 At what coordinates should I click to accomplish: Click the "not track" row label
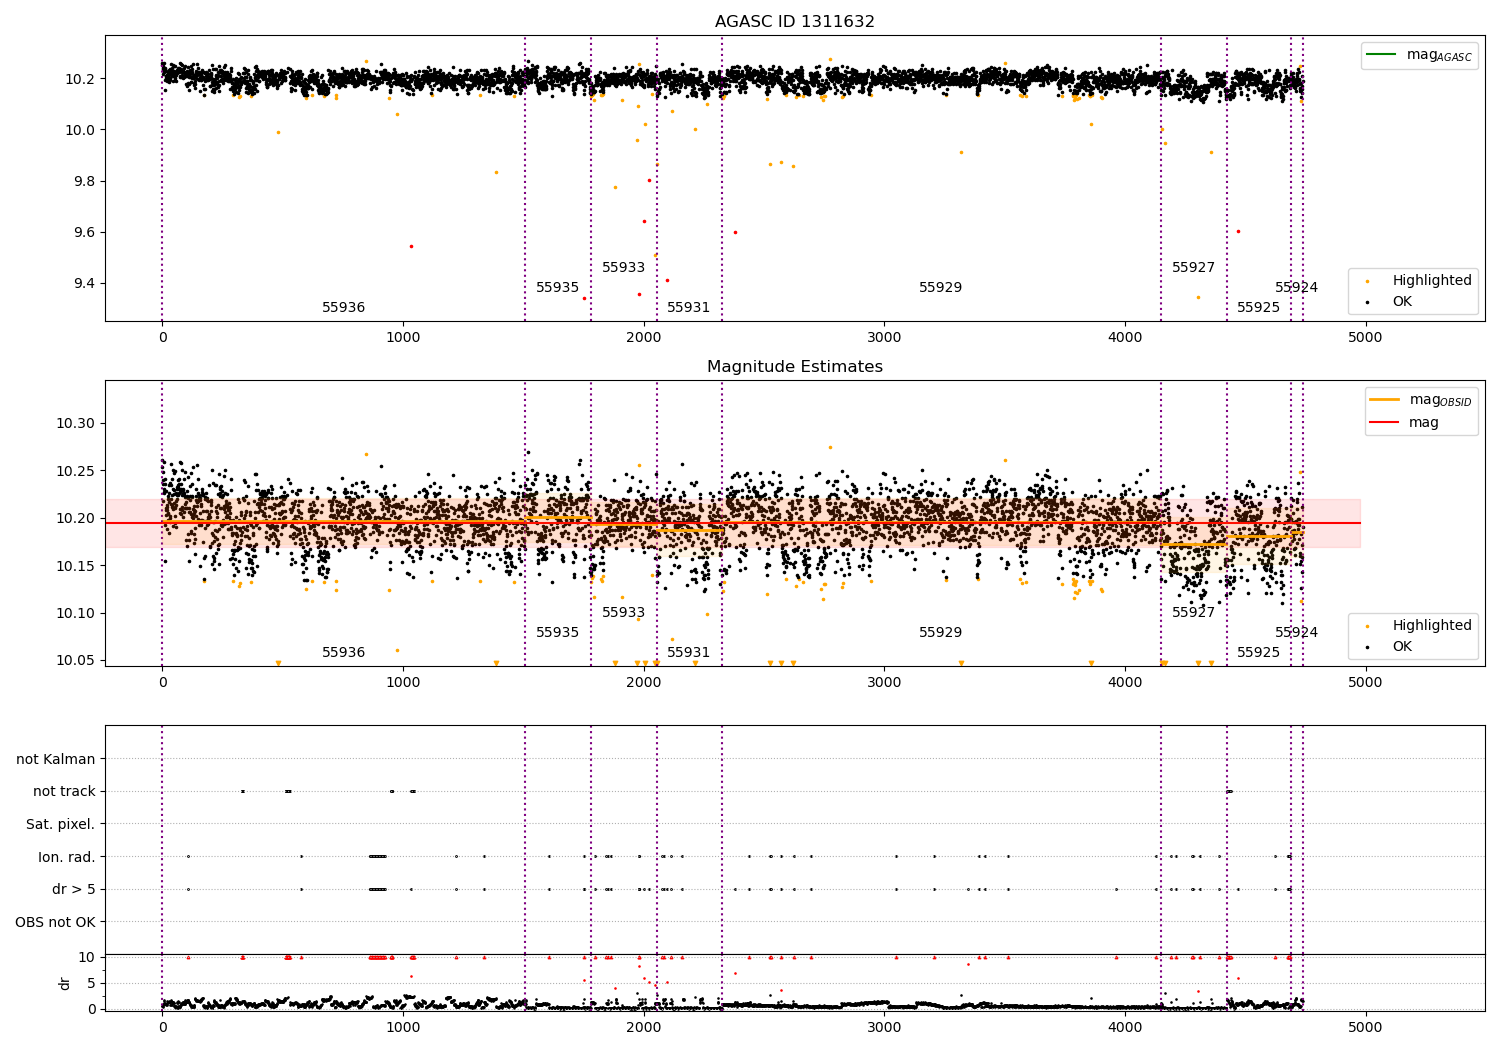click(64, 791)
